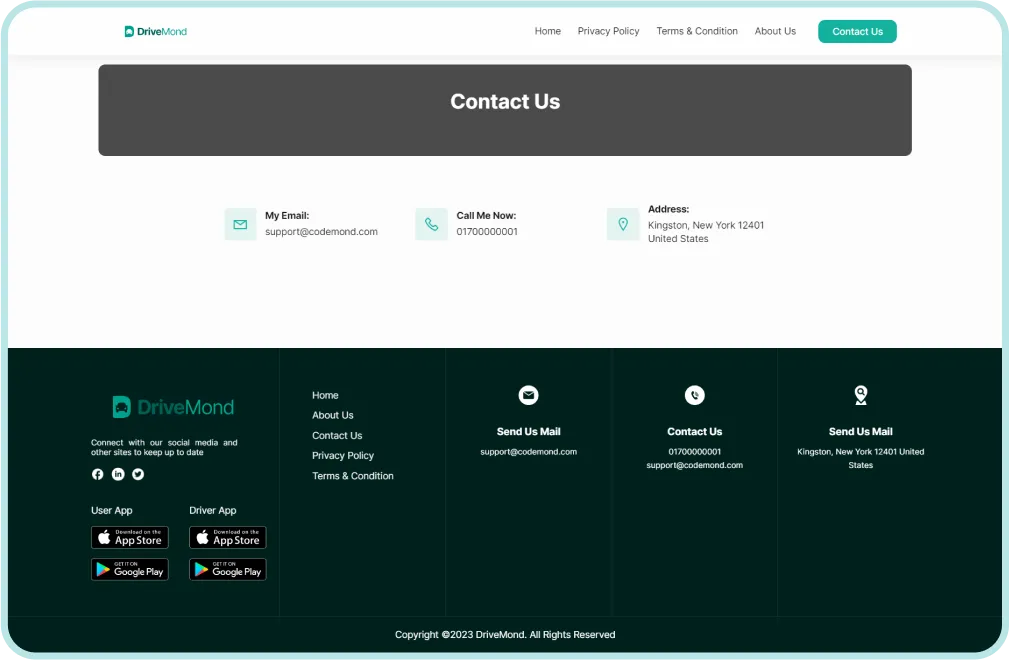
Task: Click footer phone number 01700000001
Action: [x=694, y=452]
